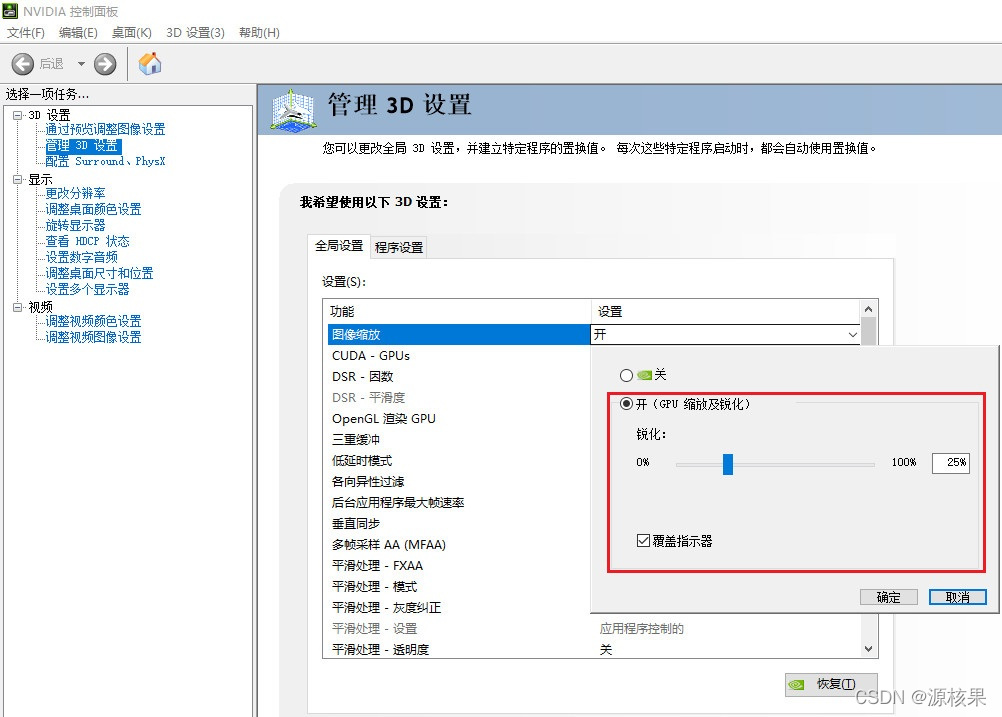The height and width of the screenshot is (717, 1002).
Task: Click NVIDIA icon beside 关 option
Action: (645, 375)
